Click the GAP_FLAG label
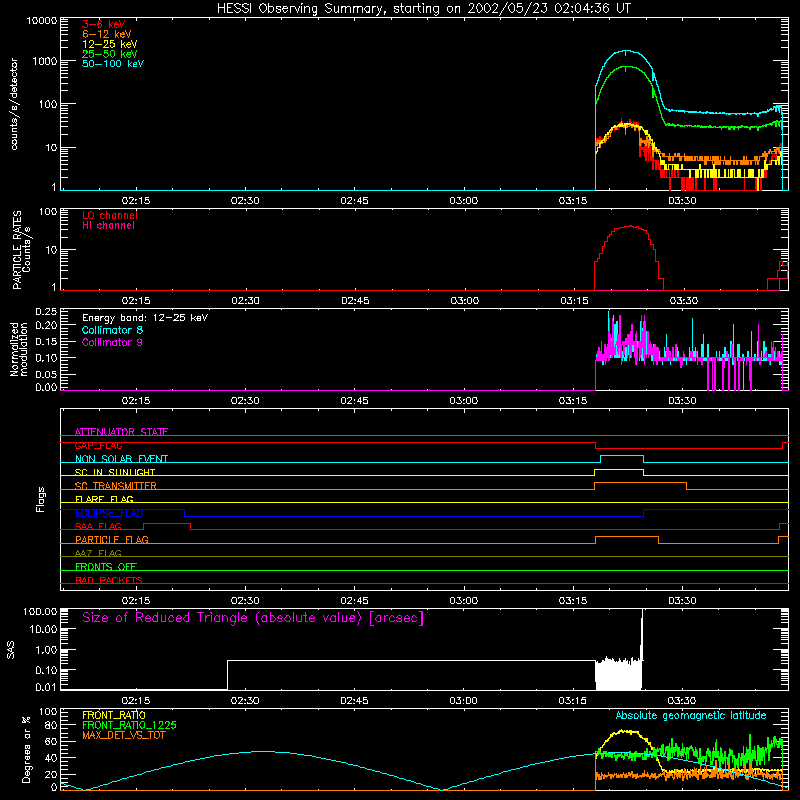Screen dimensions: 800x800 (98, 445)
